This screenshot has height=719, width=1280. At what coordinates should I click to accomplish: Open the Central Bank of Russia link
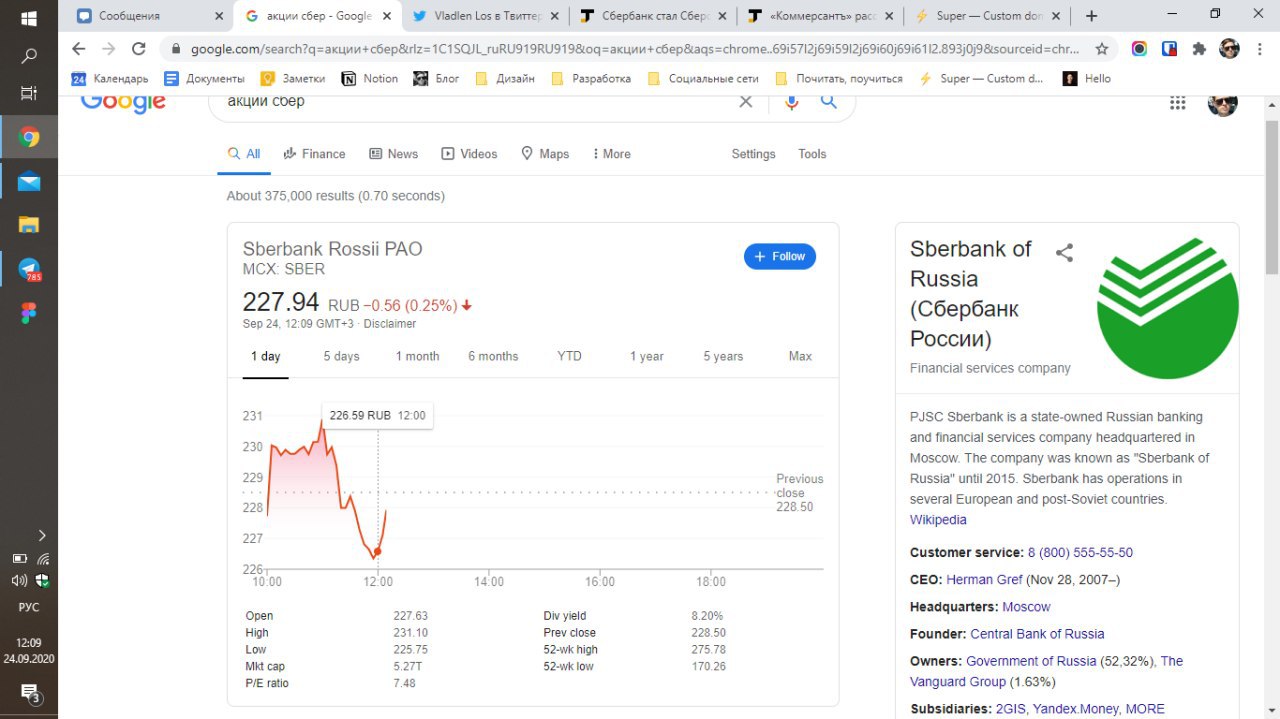(x=1037, y=634)
